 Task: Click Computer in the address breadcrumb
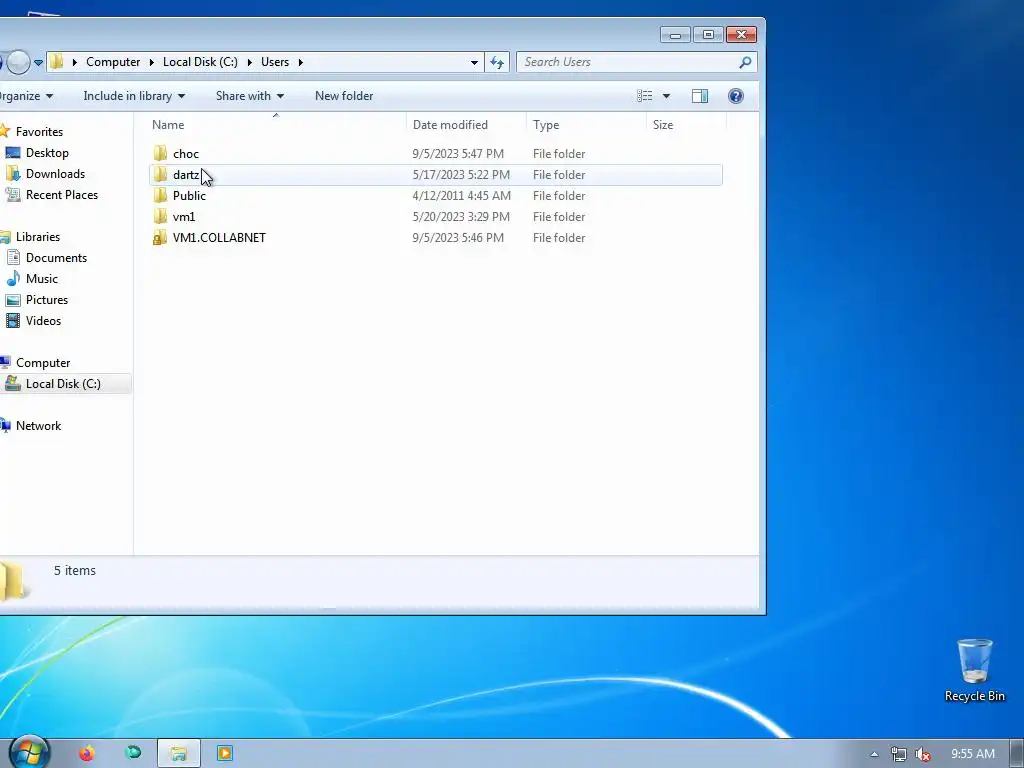point(113,62)
